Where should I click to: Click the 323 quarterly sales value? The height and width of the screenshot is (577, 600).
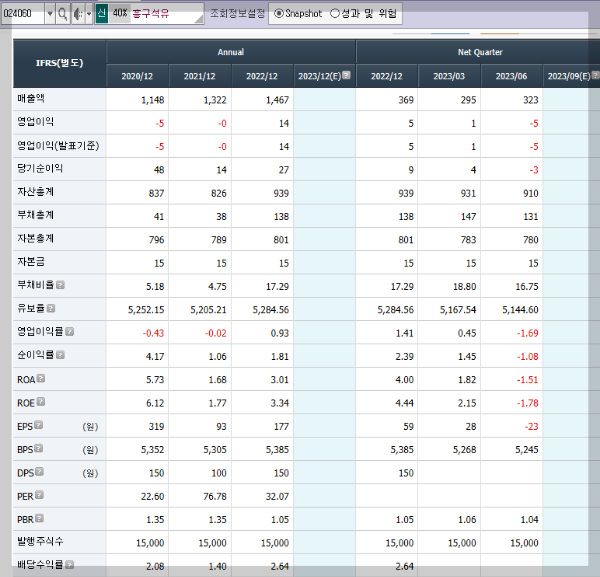point(531,100)
